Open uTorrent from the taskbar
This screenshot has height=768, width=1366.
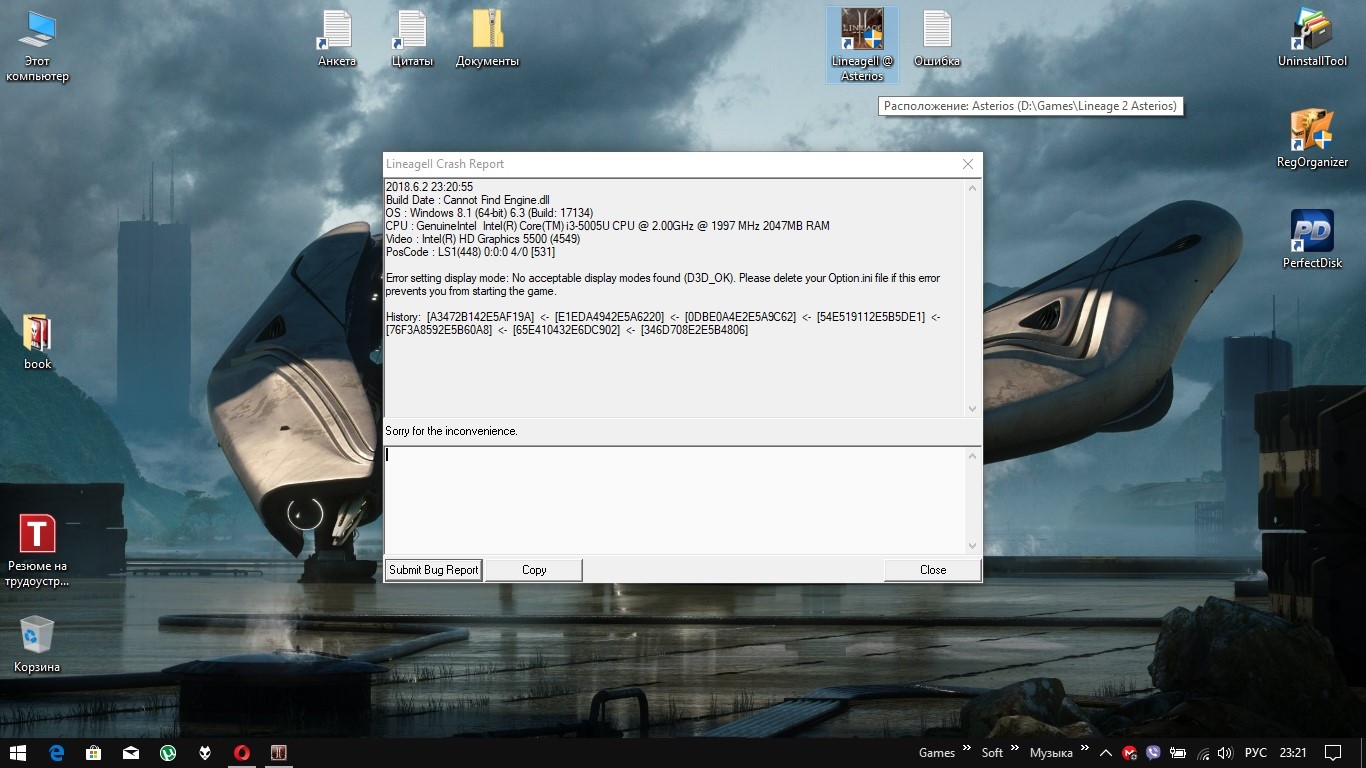[168, 752]
